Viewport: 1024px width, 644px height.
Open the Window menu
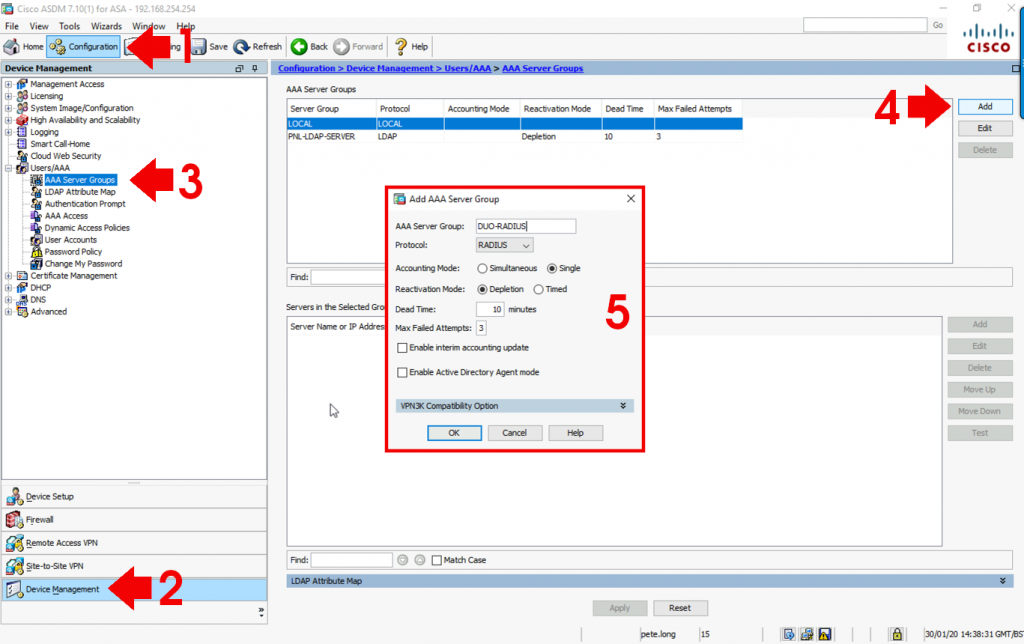[148, 26]
